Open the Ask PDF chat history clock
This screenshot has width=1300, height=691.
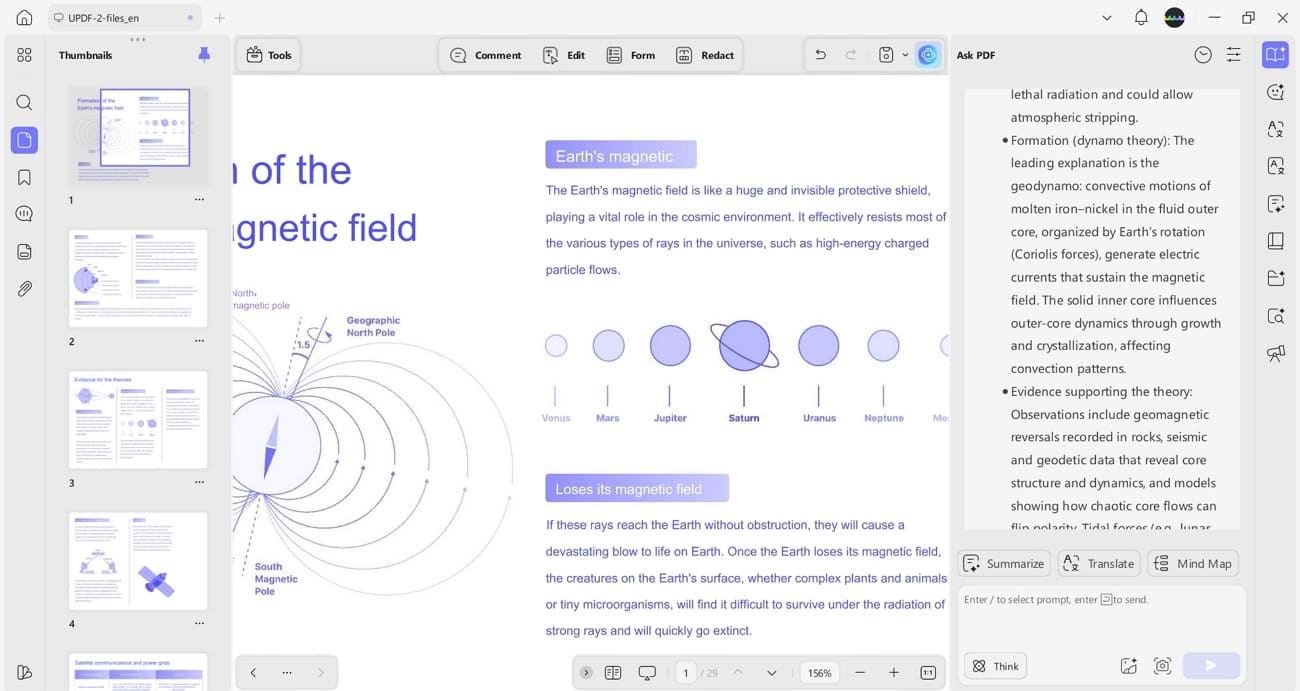1203,55
